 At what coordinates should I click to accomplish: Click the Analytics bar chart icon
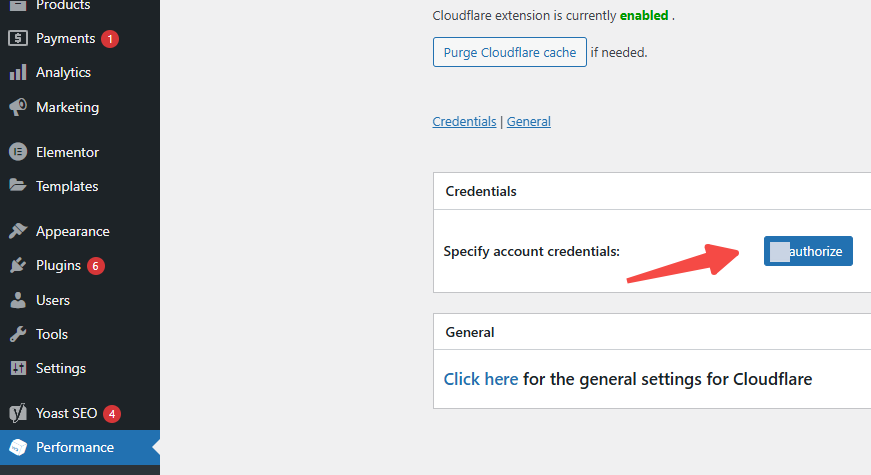pyautogui.click(x=17, y=73)
